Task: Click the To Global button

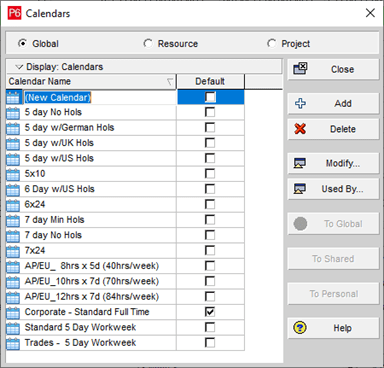Action: [x=333, y=224]
